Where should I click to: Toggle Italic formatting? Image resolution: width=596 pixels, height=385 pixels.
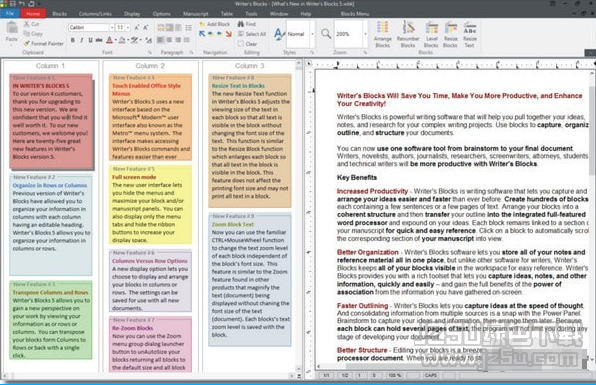81,40
